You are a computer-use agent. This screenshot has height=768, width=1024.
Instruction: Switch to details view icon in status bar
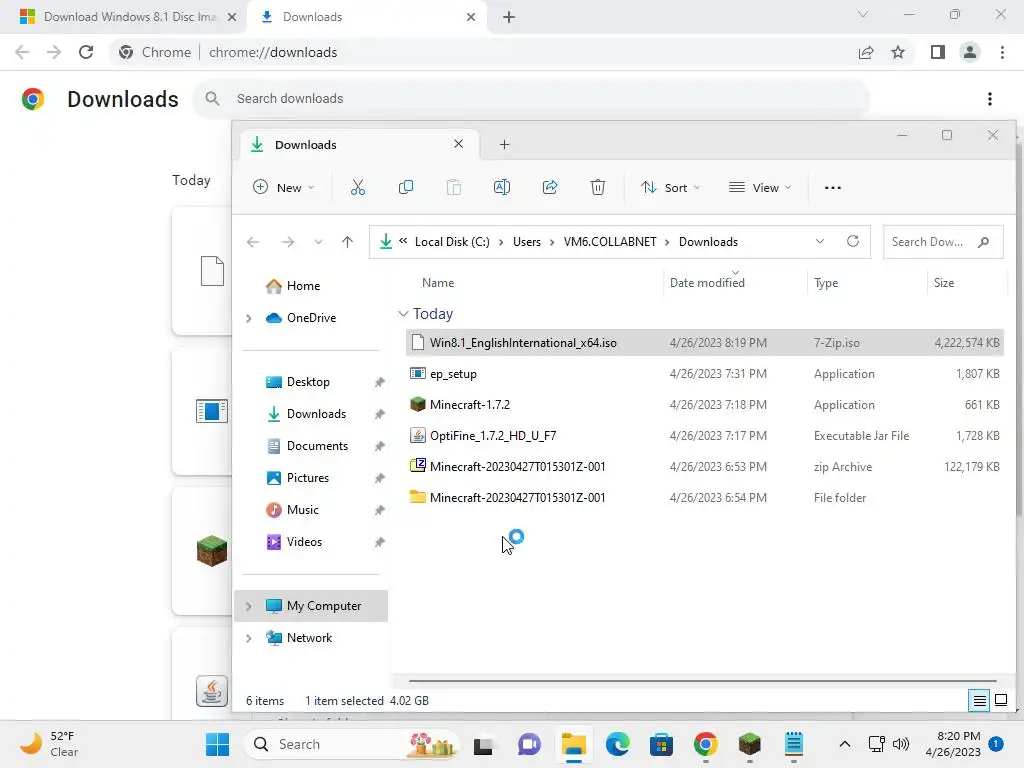980,701
